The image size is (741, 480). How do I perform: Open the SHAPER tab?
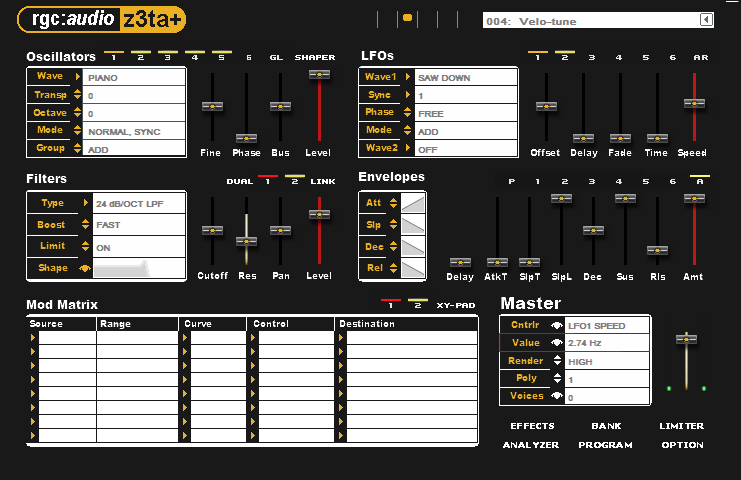(x=315, y=57)
